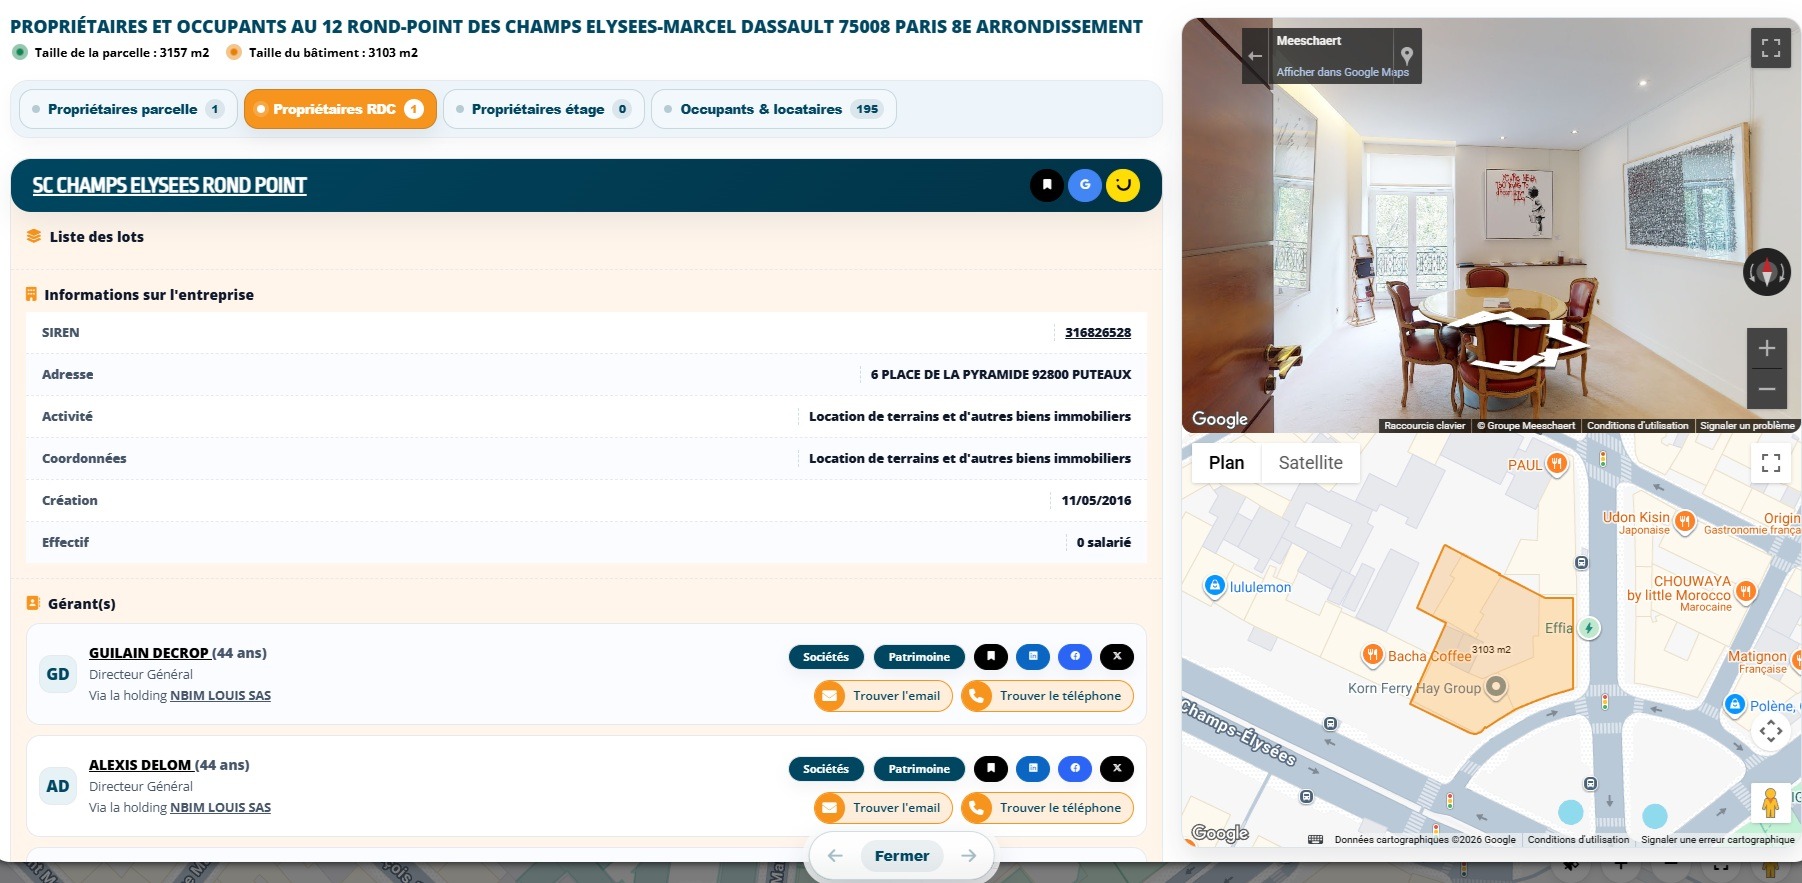This screenshot has height=883, width=1802.
Task: Open Street View Signaler un problème link
Action: (1747, 426)
